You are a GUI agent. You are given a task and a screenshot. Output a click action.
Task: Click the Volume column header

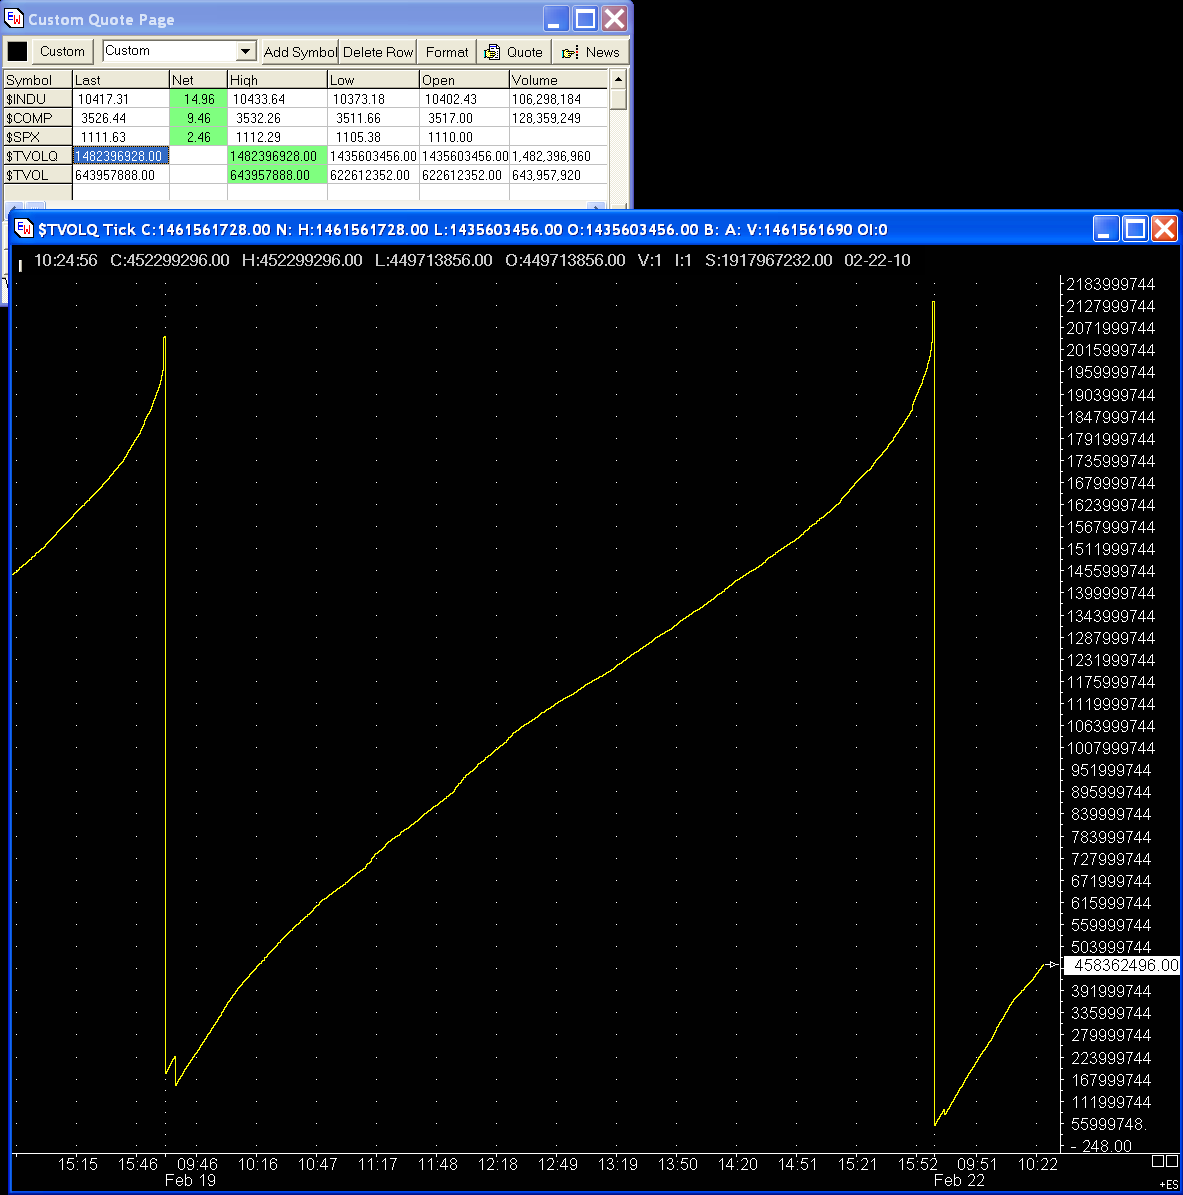(x=557, y=80)
